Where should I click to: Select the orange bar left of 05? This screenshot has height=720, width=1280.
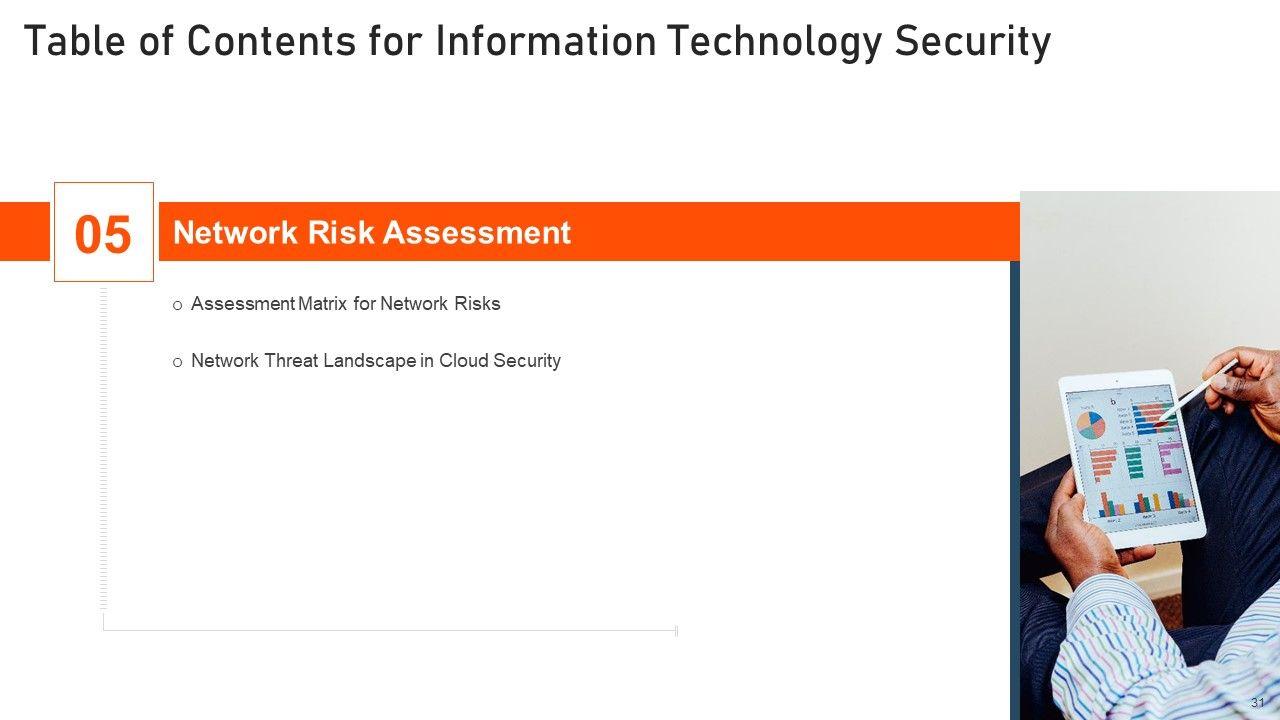tap(25, 231)
